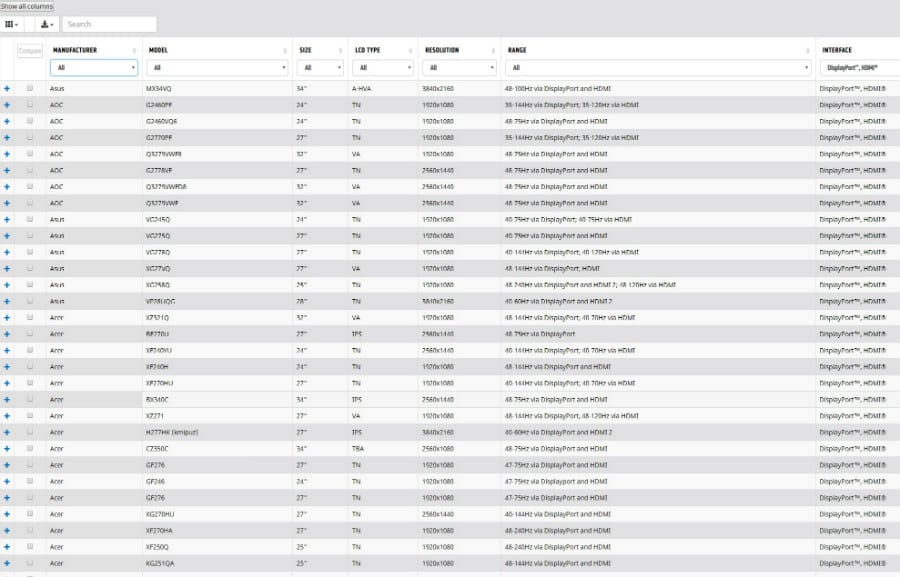The width and height of the screenshot is (900, 577).
Task: Click the export download icon
Action: (46, 24)
